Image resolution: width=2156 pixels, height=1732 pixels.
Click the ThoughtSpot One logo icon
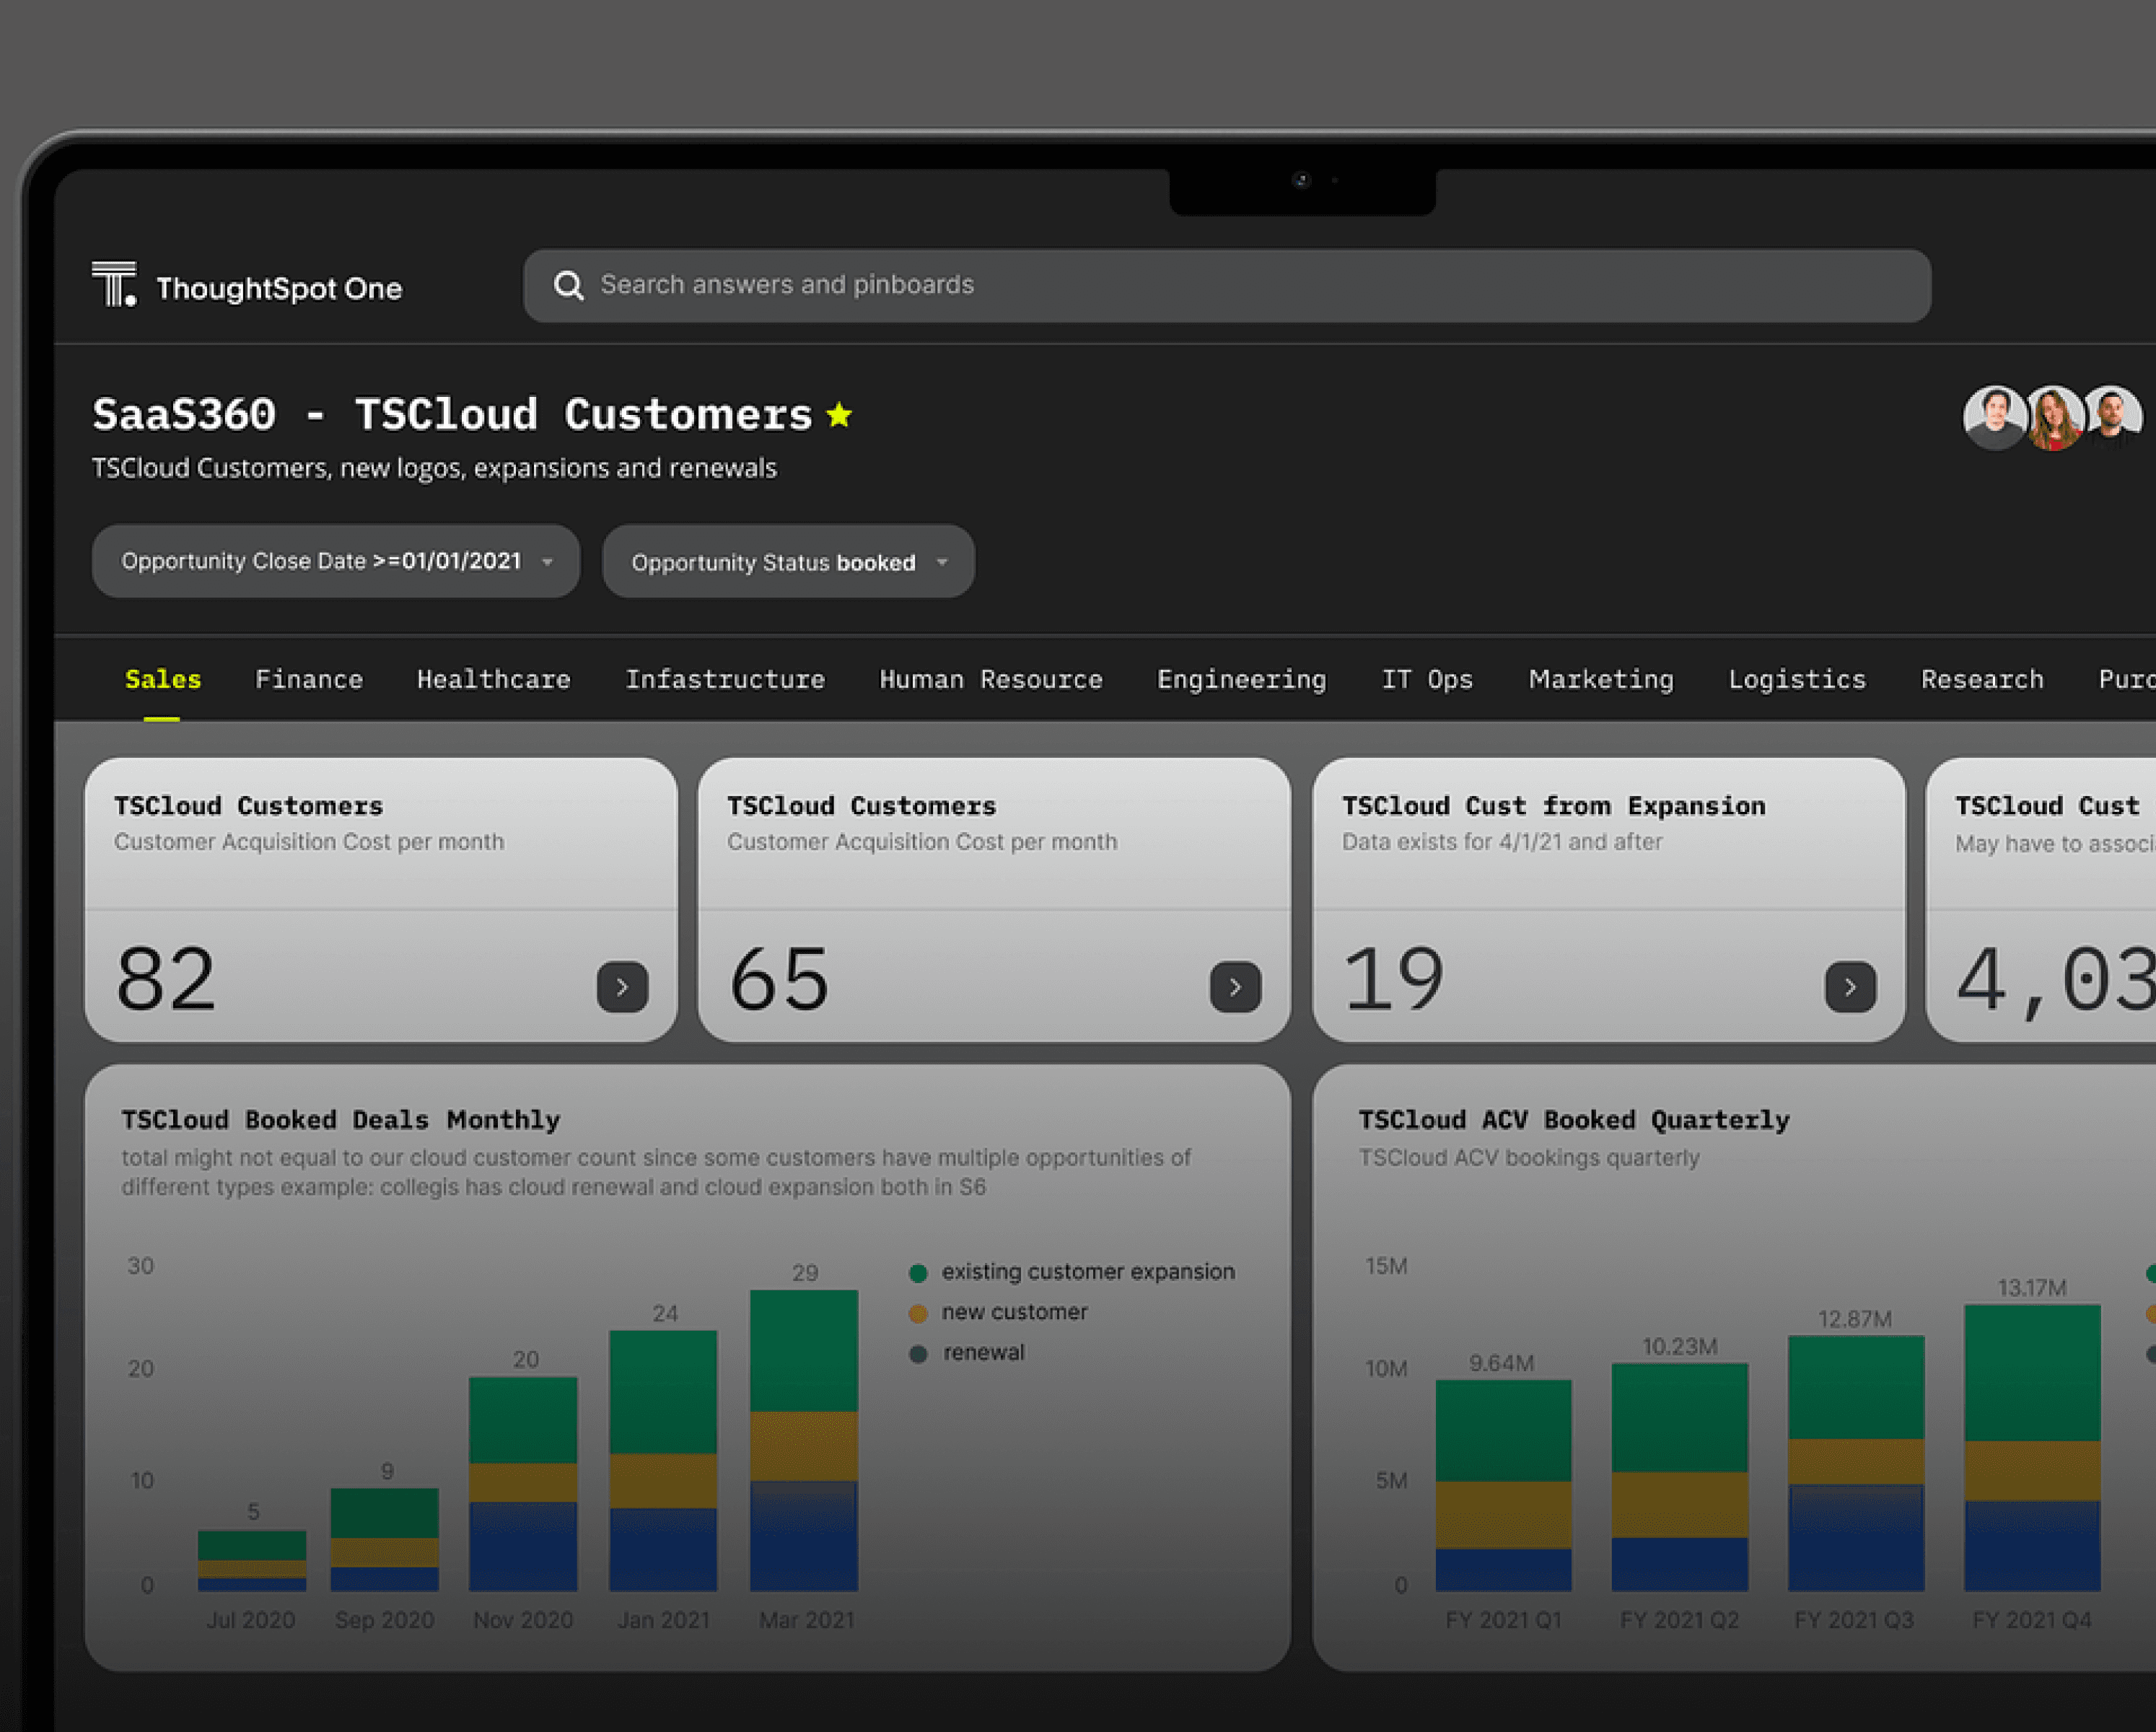(x=114, y=284)
